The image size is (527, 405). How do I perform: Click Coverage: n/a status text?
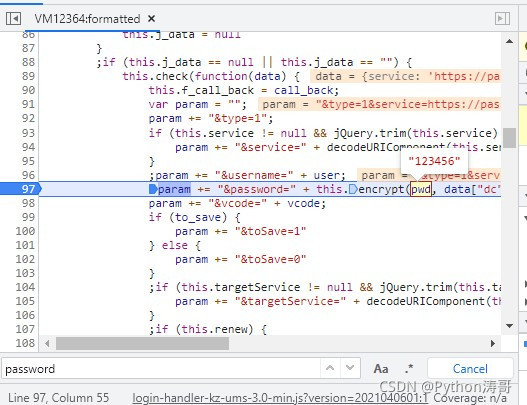pos(470,398)
